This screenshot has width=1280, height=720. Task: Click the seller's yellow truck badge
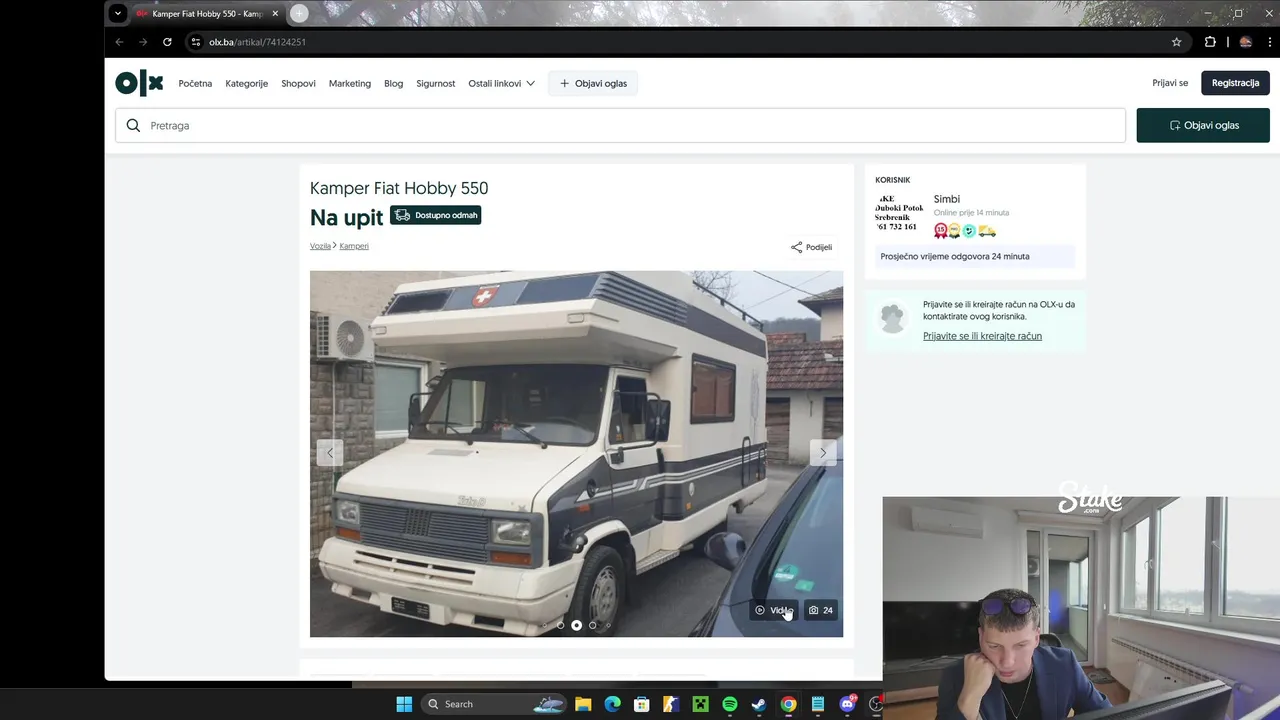(x=987, y=231)
